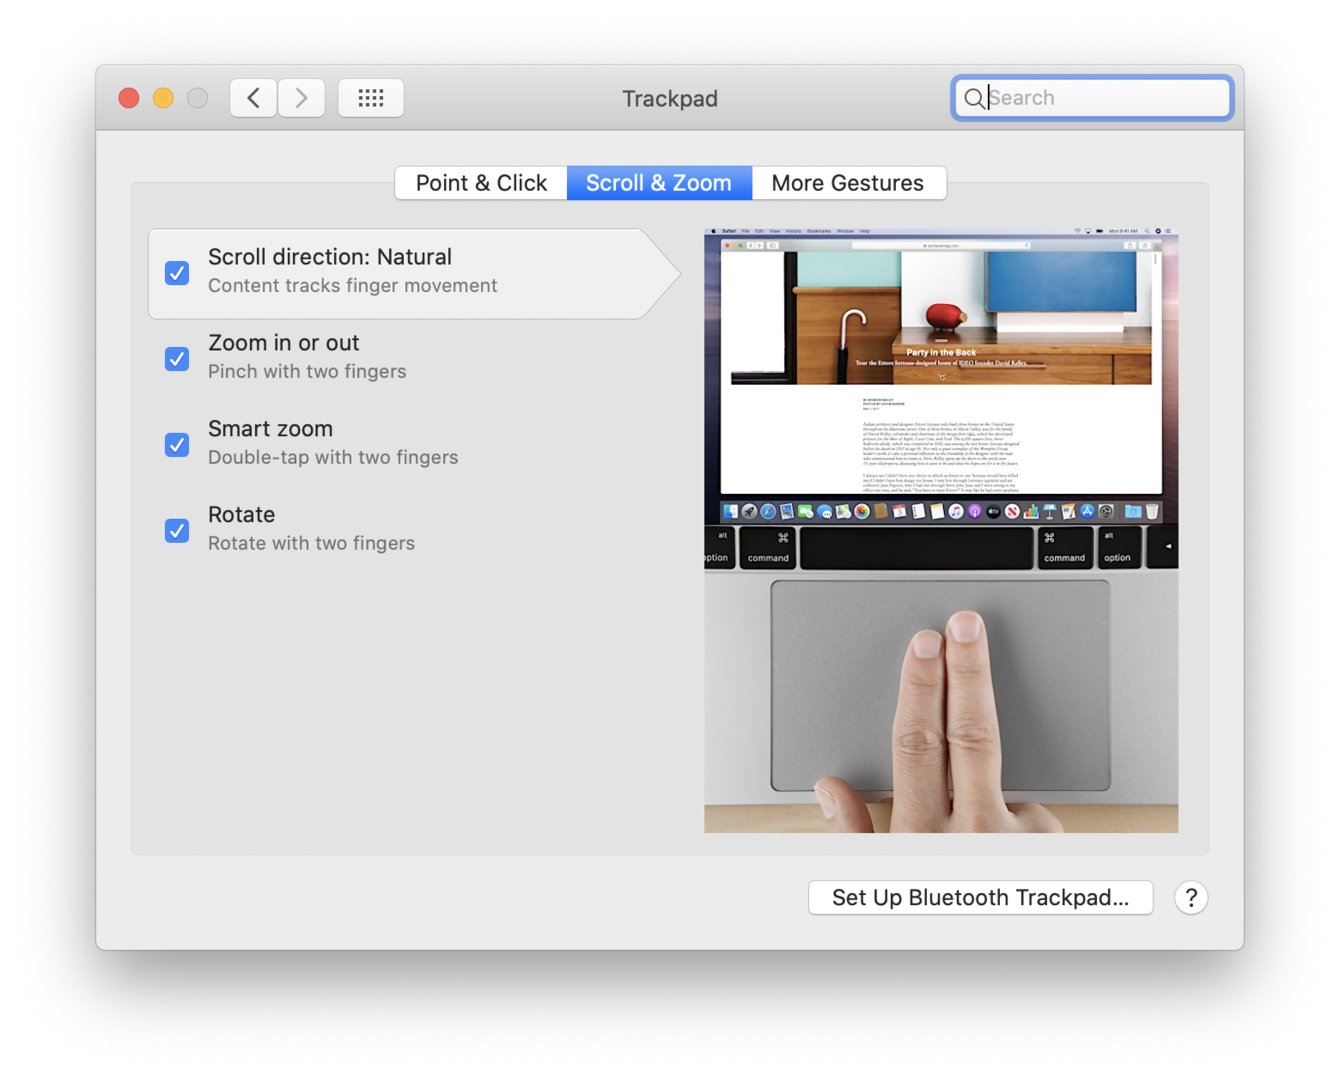This screenshot has width=1340, height=1077.
Task: Click the Trash icon in the preview dock
Action: (x=1151, y=511)
